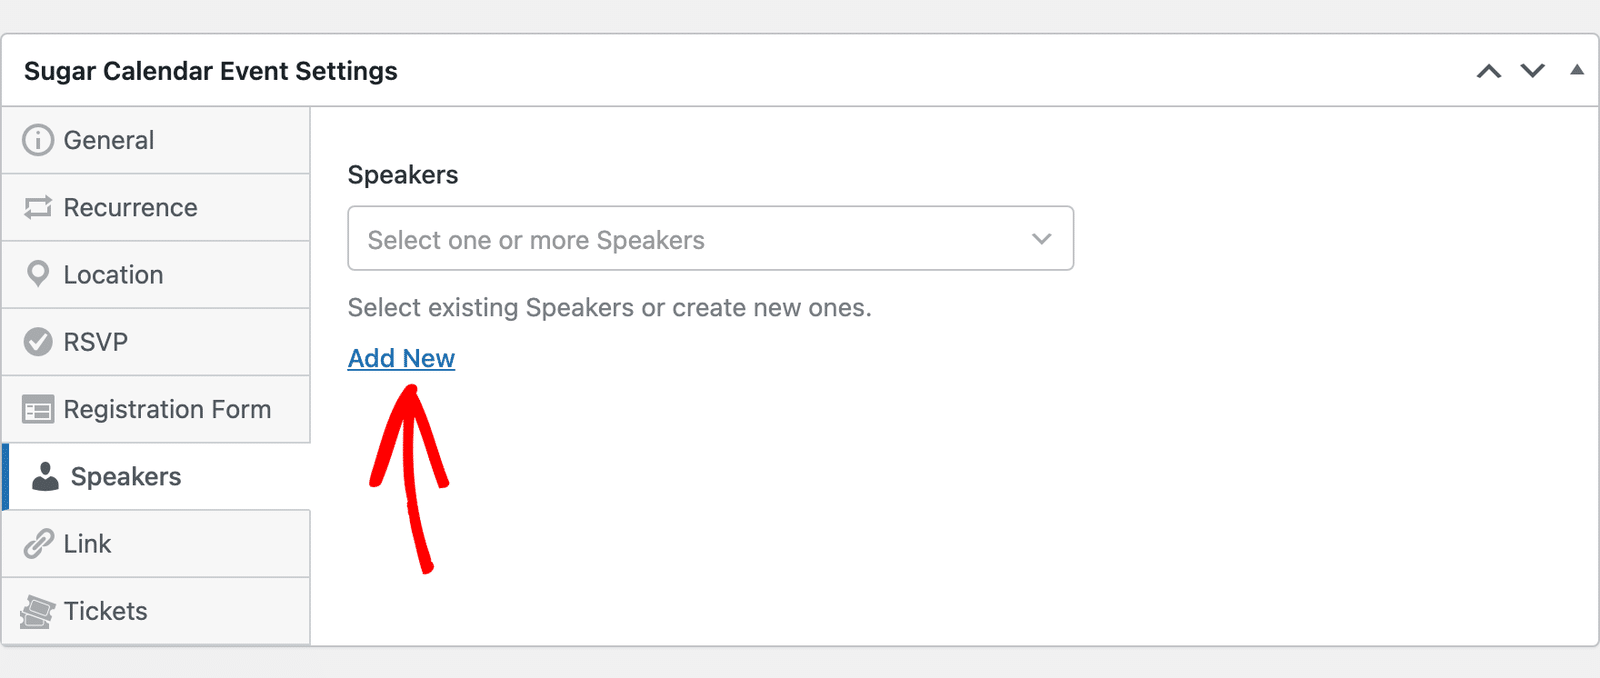Screen dimensions: 1600x678
Task: Open the Speakers select dropdown field
Action: click(711, 238)
